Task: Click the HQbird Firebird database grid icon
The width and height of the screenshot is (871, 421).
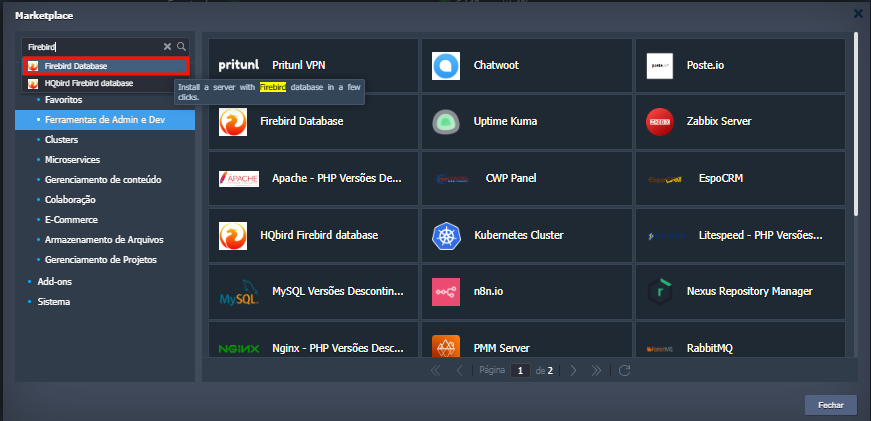Action: pyautogui.click(x=233, y=235)
